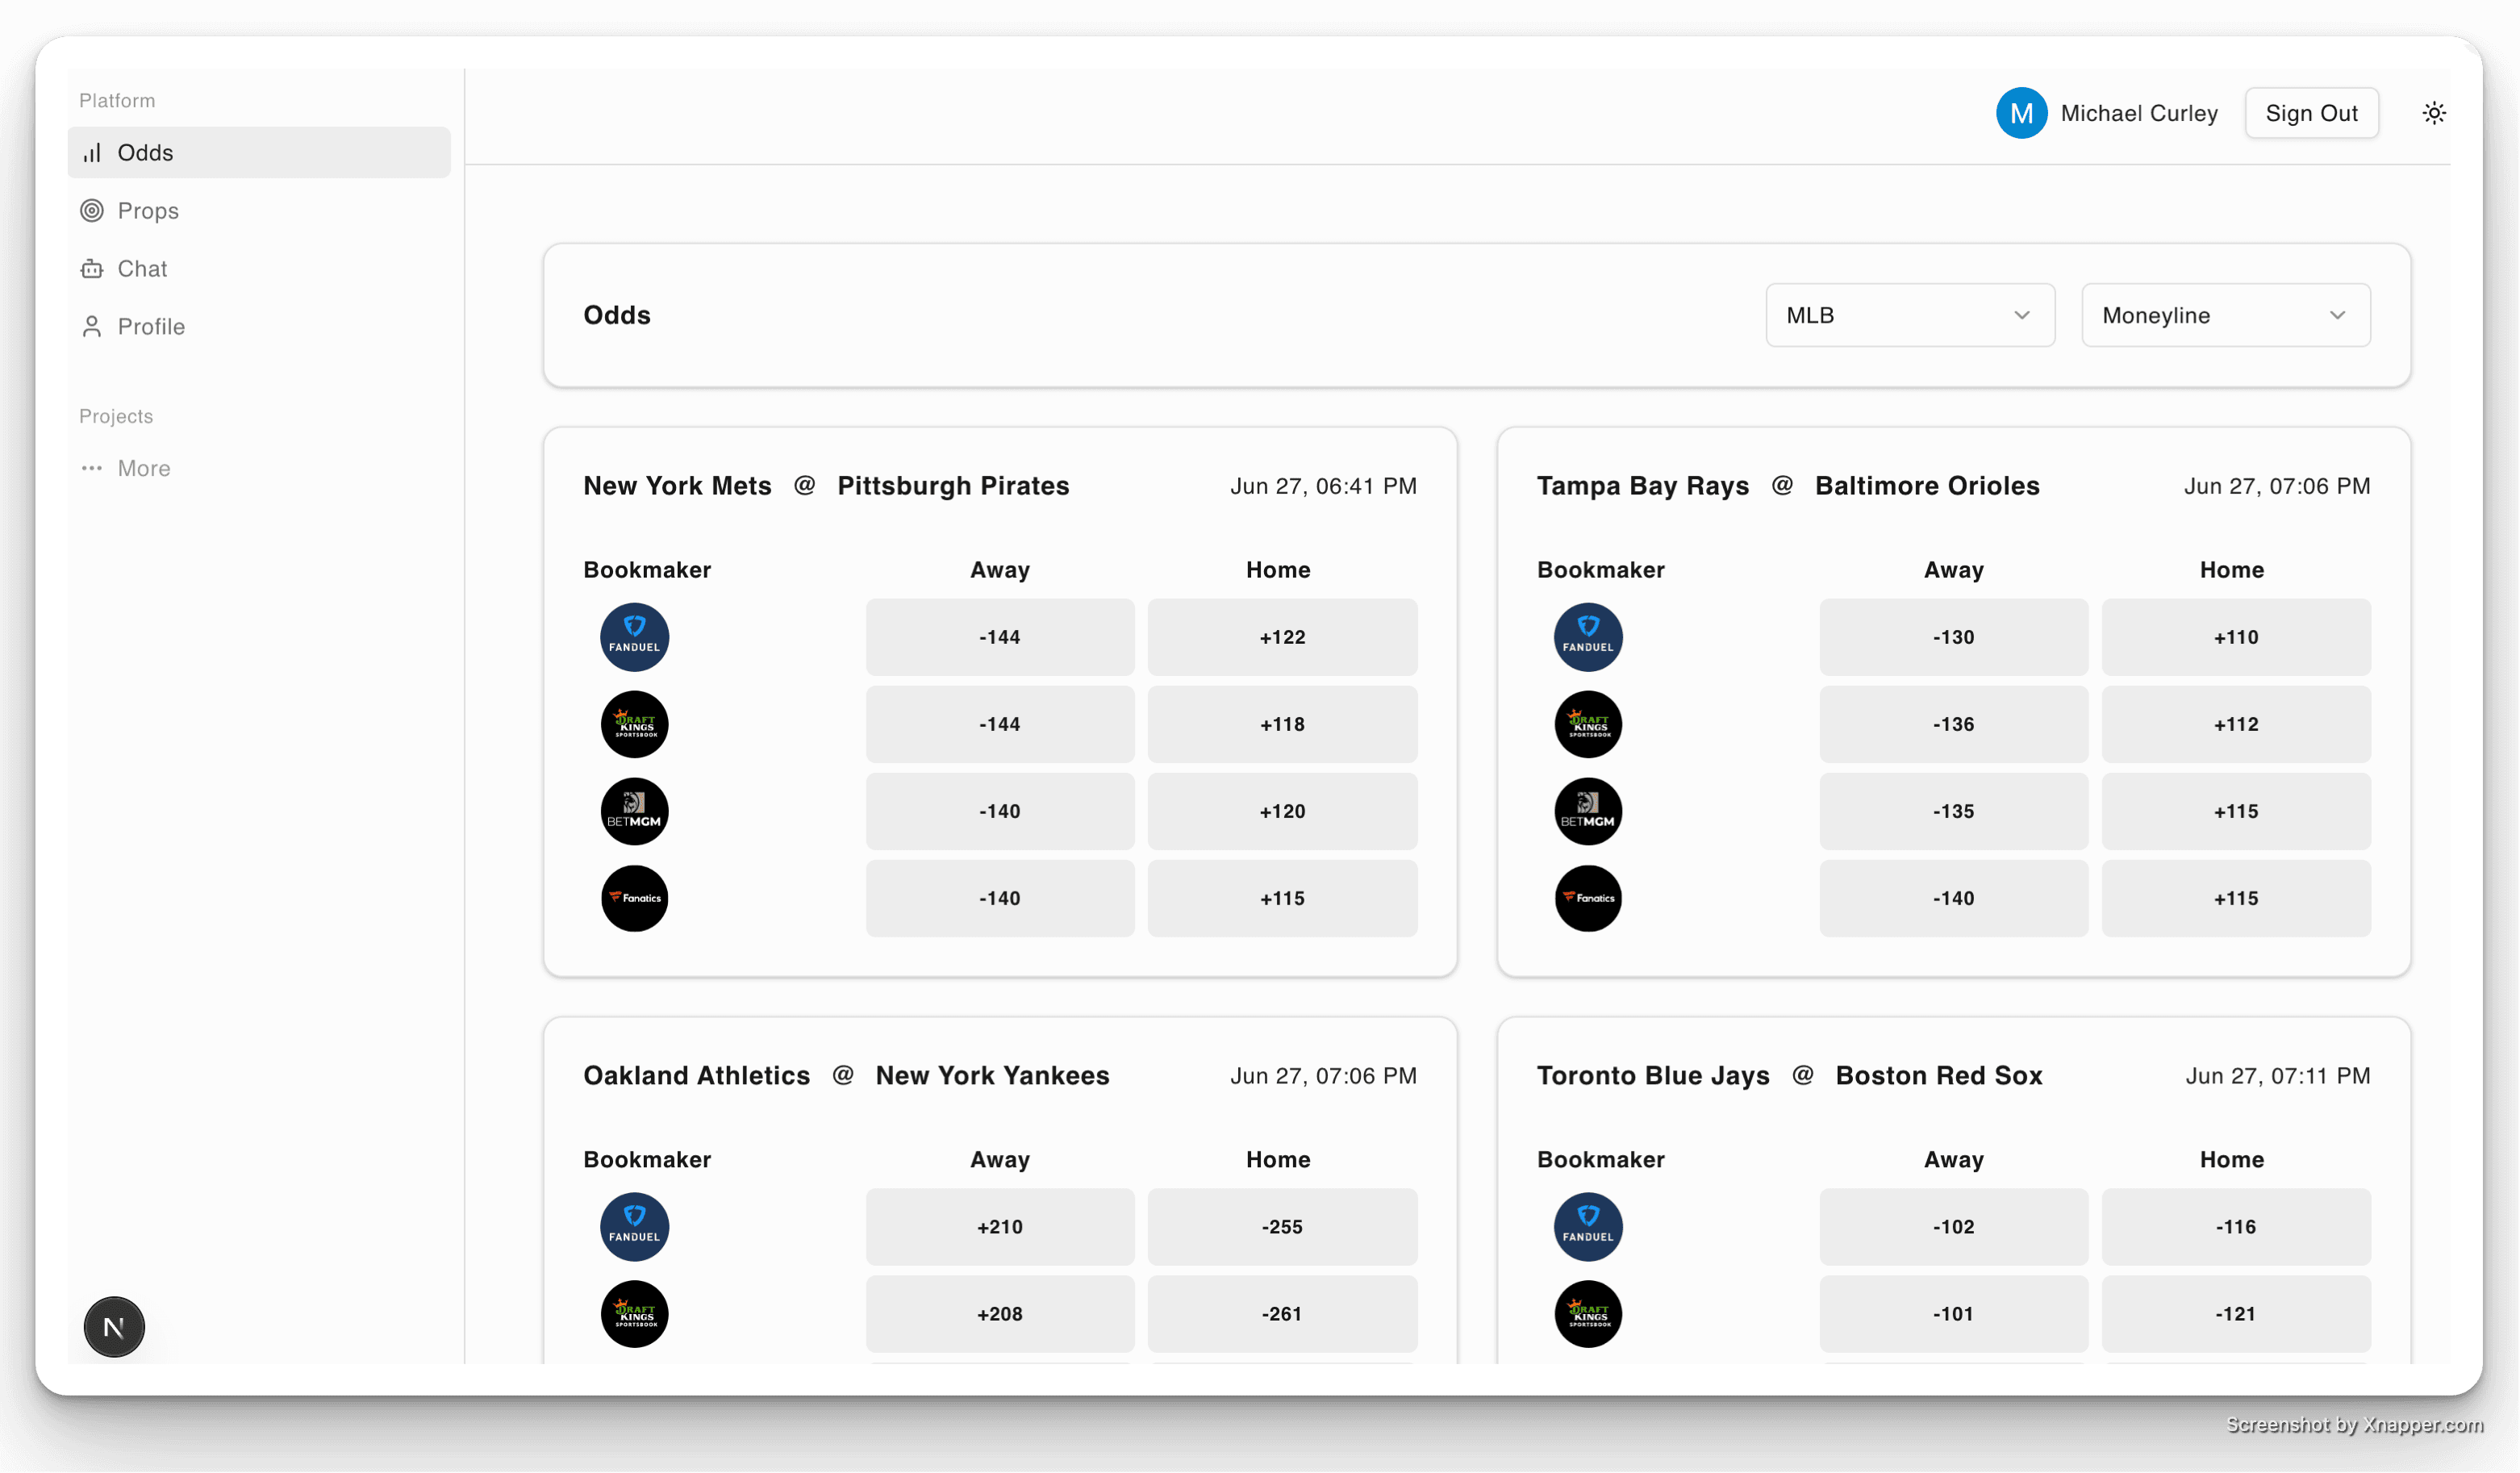Open the Props page in sidebar
The height and width of the screenshot is (1473, 2520).
147,211
